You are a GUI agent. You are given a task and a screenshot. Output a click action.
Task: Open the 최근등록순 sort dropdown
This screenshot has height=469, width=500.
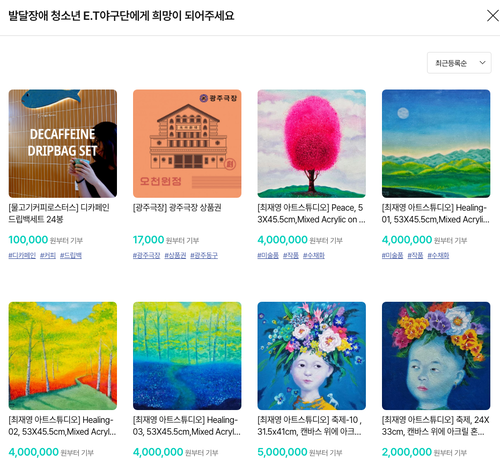coord(459,63)
